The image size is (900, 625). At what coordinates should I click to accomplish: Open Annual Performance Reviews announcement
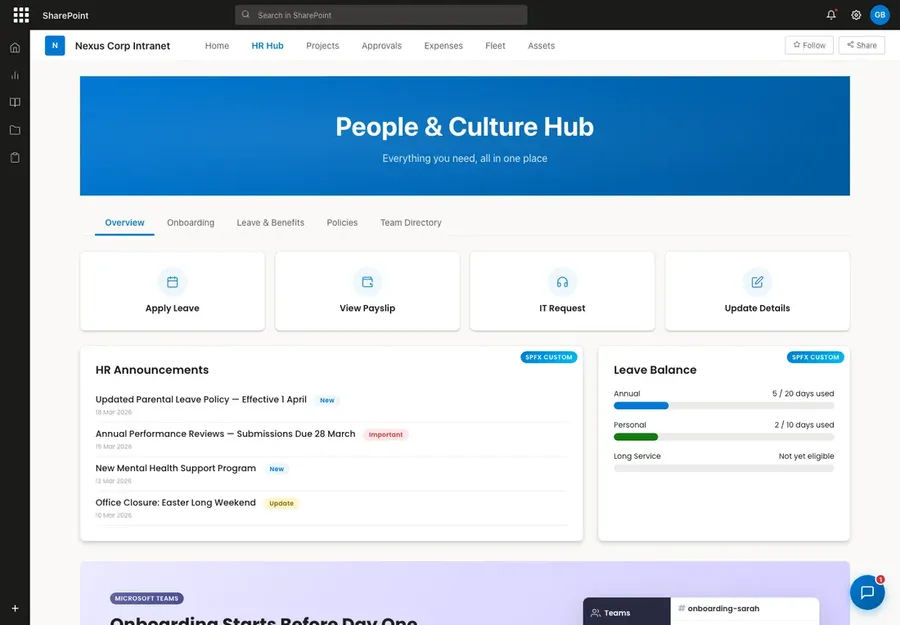tap(226, 434)
